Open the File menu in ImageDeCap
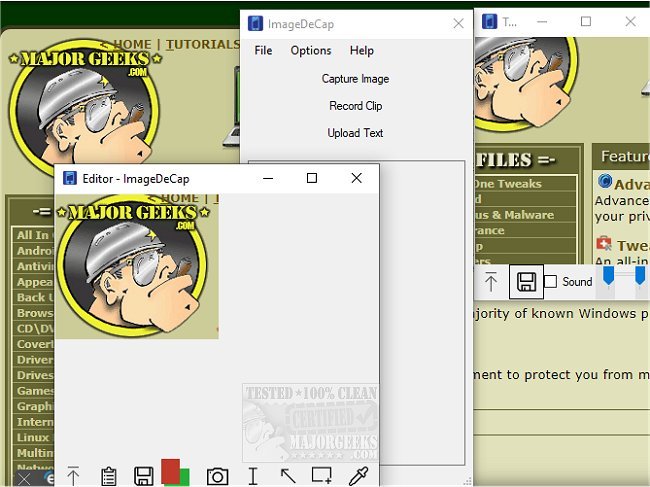 263,51
